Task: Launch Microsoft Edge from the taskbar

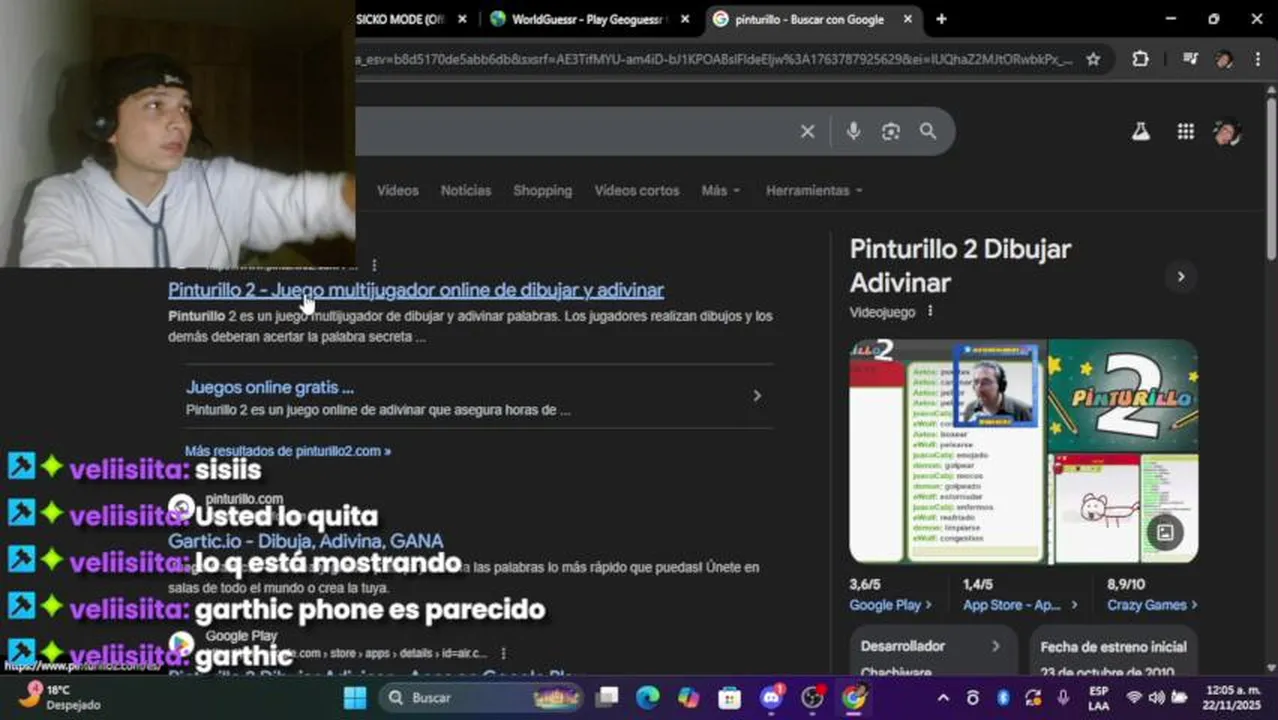Action: point(648,697)
